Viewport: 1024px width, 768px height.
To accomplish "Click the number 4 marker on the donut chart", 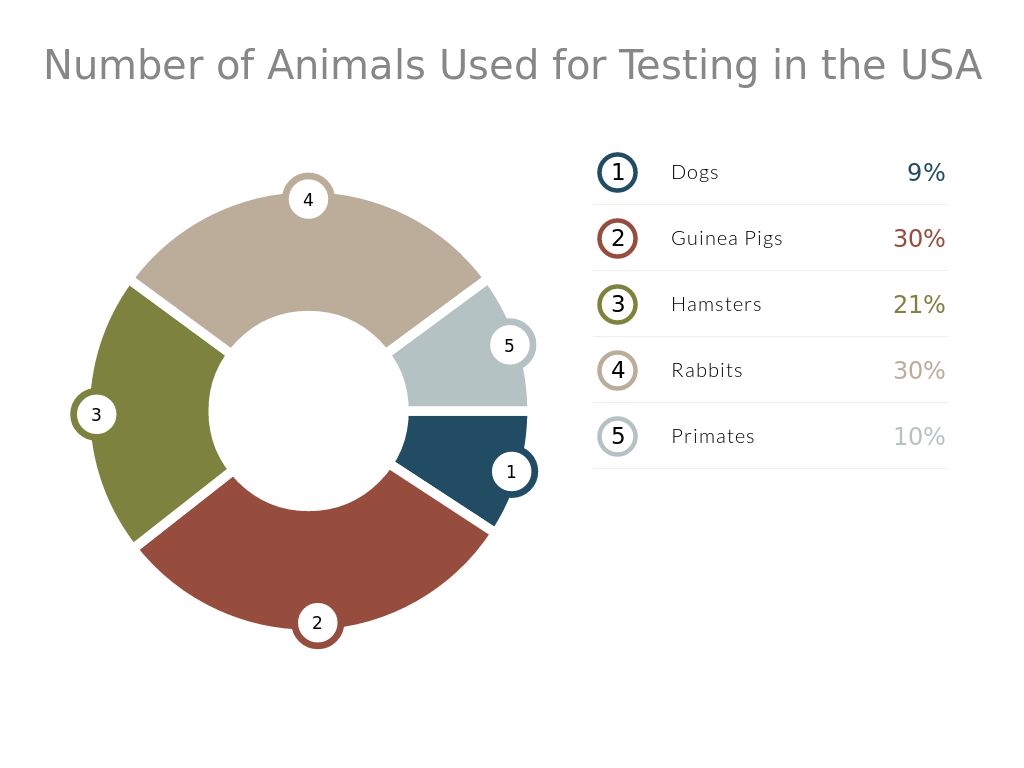I will click(x=308, y=199).
